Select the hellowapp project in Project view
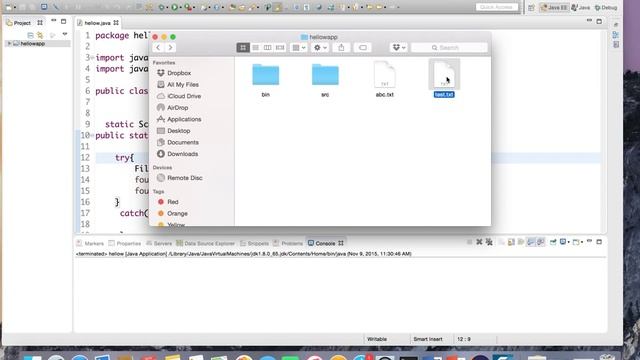This screenshot has height=360, width=640. (32, 43)
